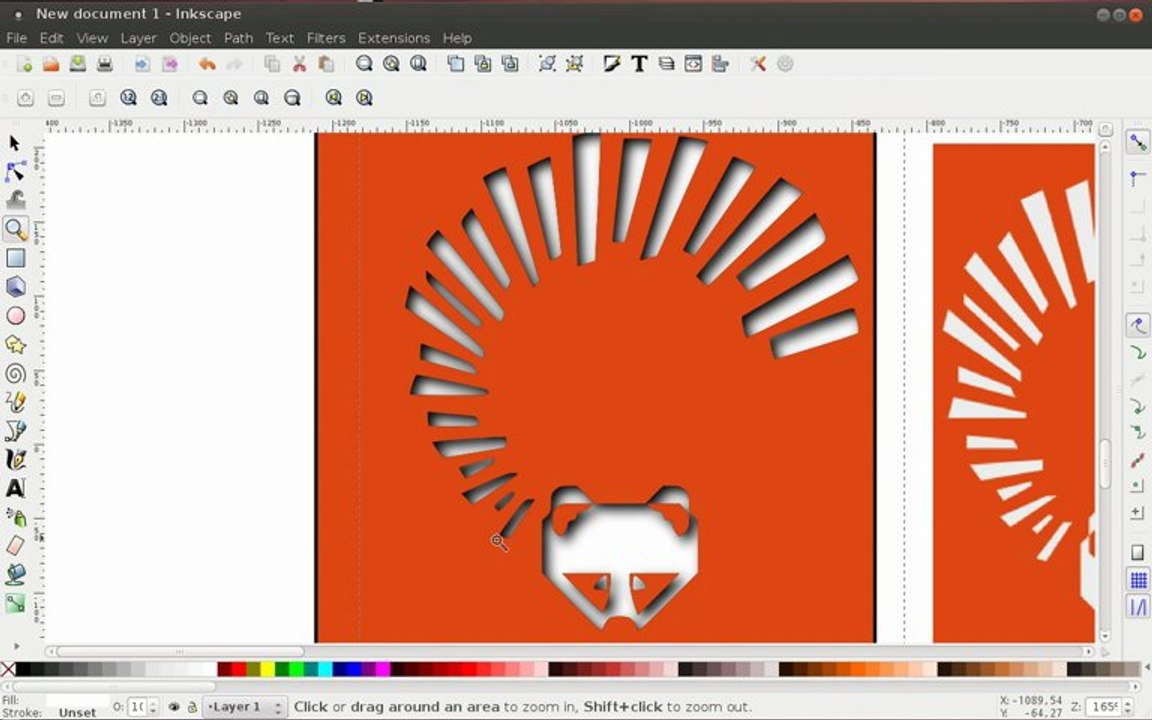Image resolution: width=1152 pixels, height=720 pixels.
Task: Select the Eraser tool
Action: pyautogui.click(x=15, y=545)
